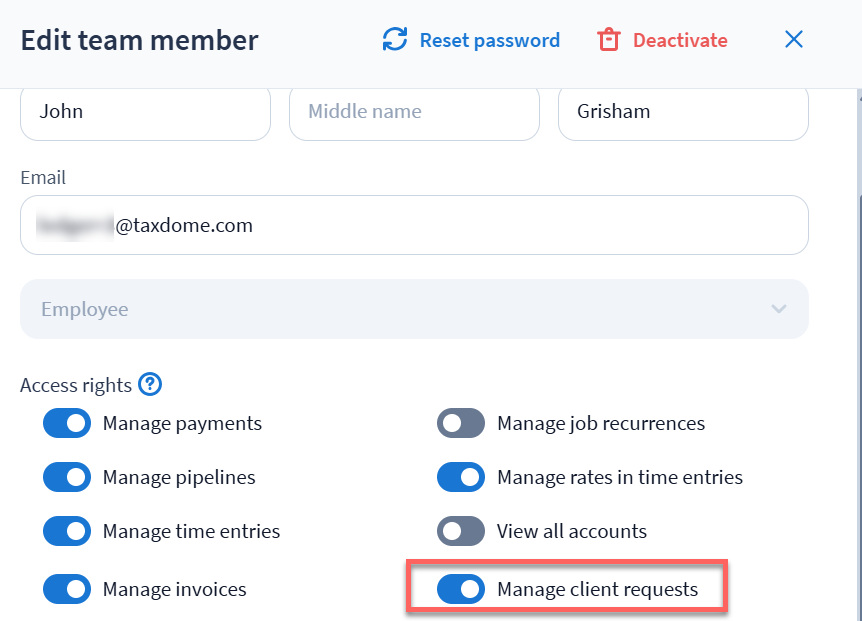Disable Manage client requests toggle
This screenshot has height=621, width=862.
pyautogui.click(x=461, y=589)
